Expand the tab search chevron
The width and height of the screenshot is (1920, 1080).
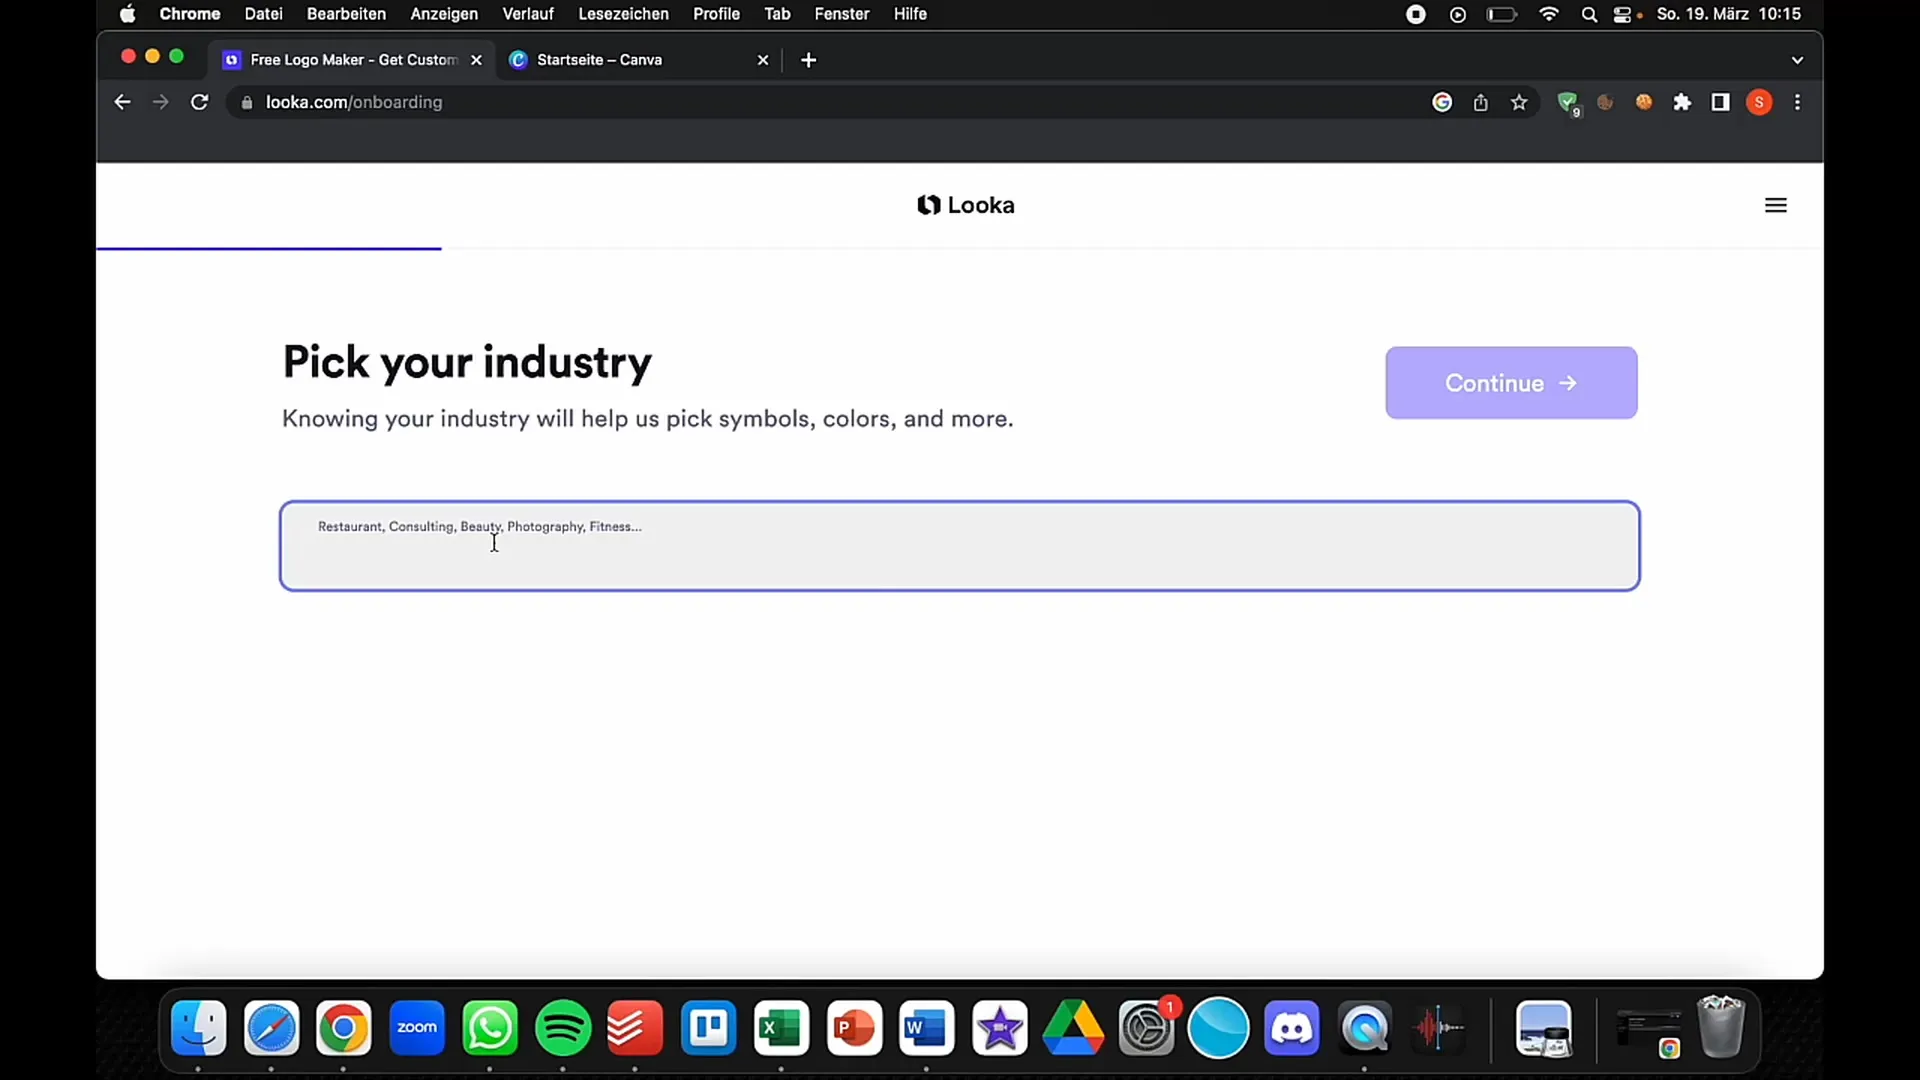[x=1797, y=60]
